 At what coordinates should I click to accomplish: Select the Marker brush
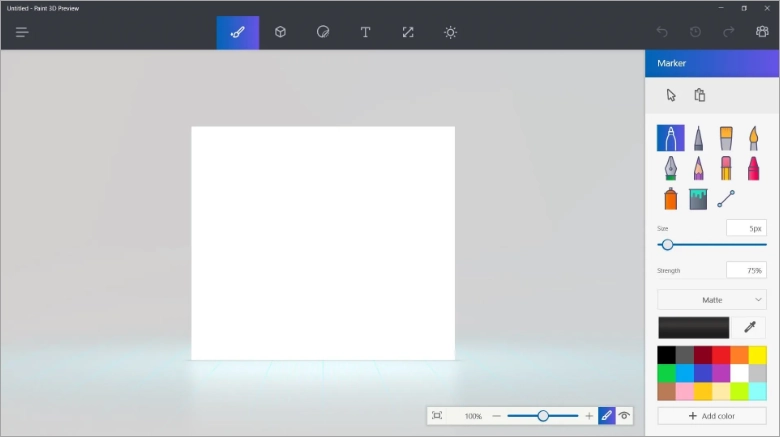point(671,138)
